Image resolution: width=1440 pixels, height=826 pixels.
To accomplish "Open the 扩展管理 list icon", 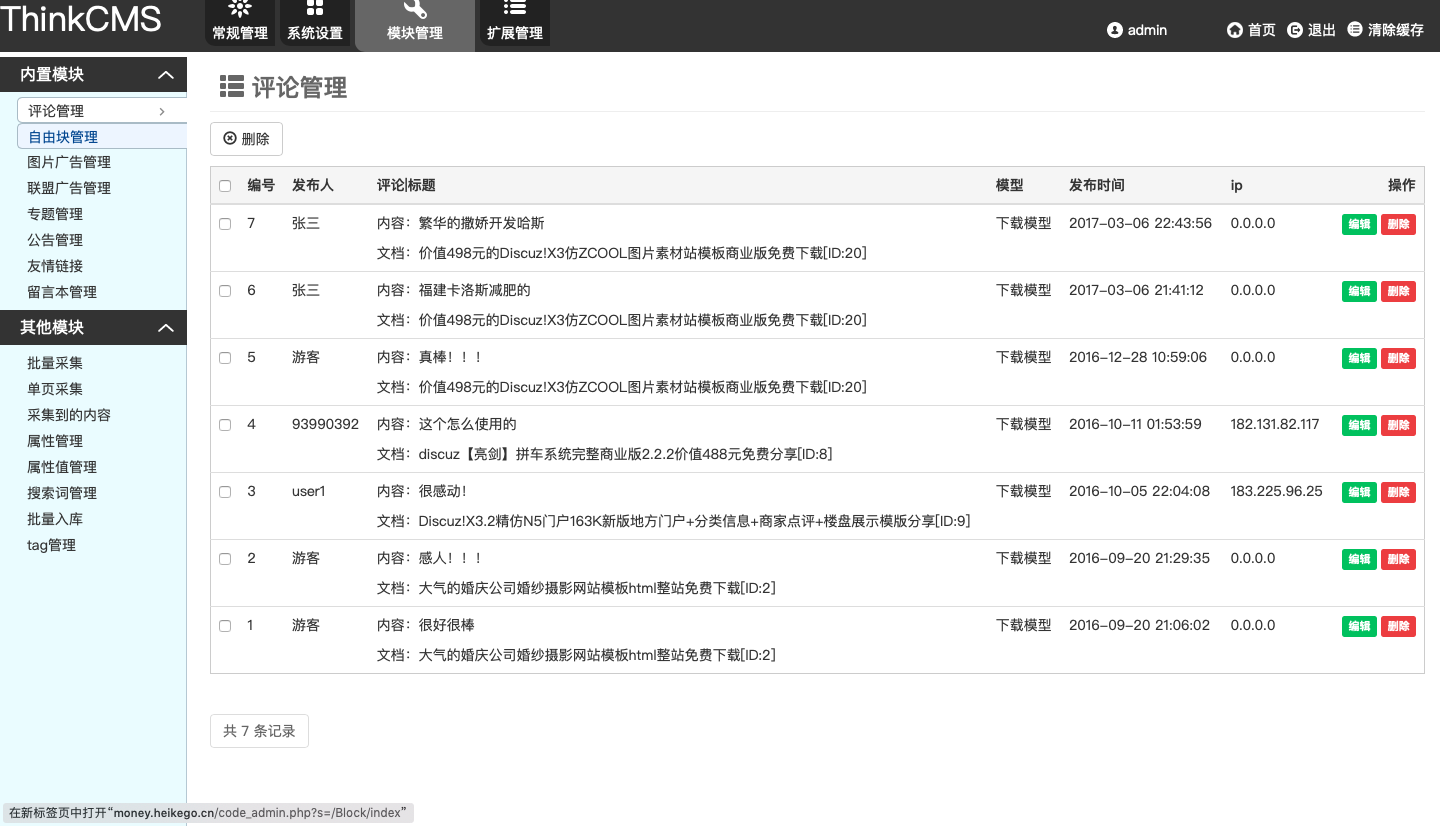I will pos(515,10).
